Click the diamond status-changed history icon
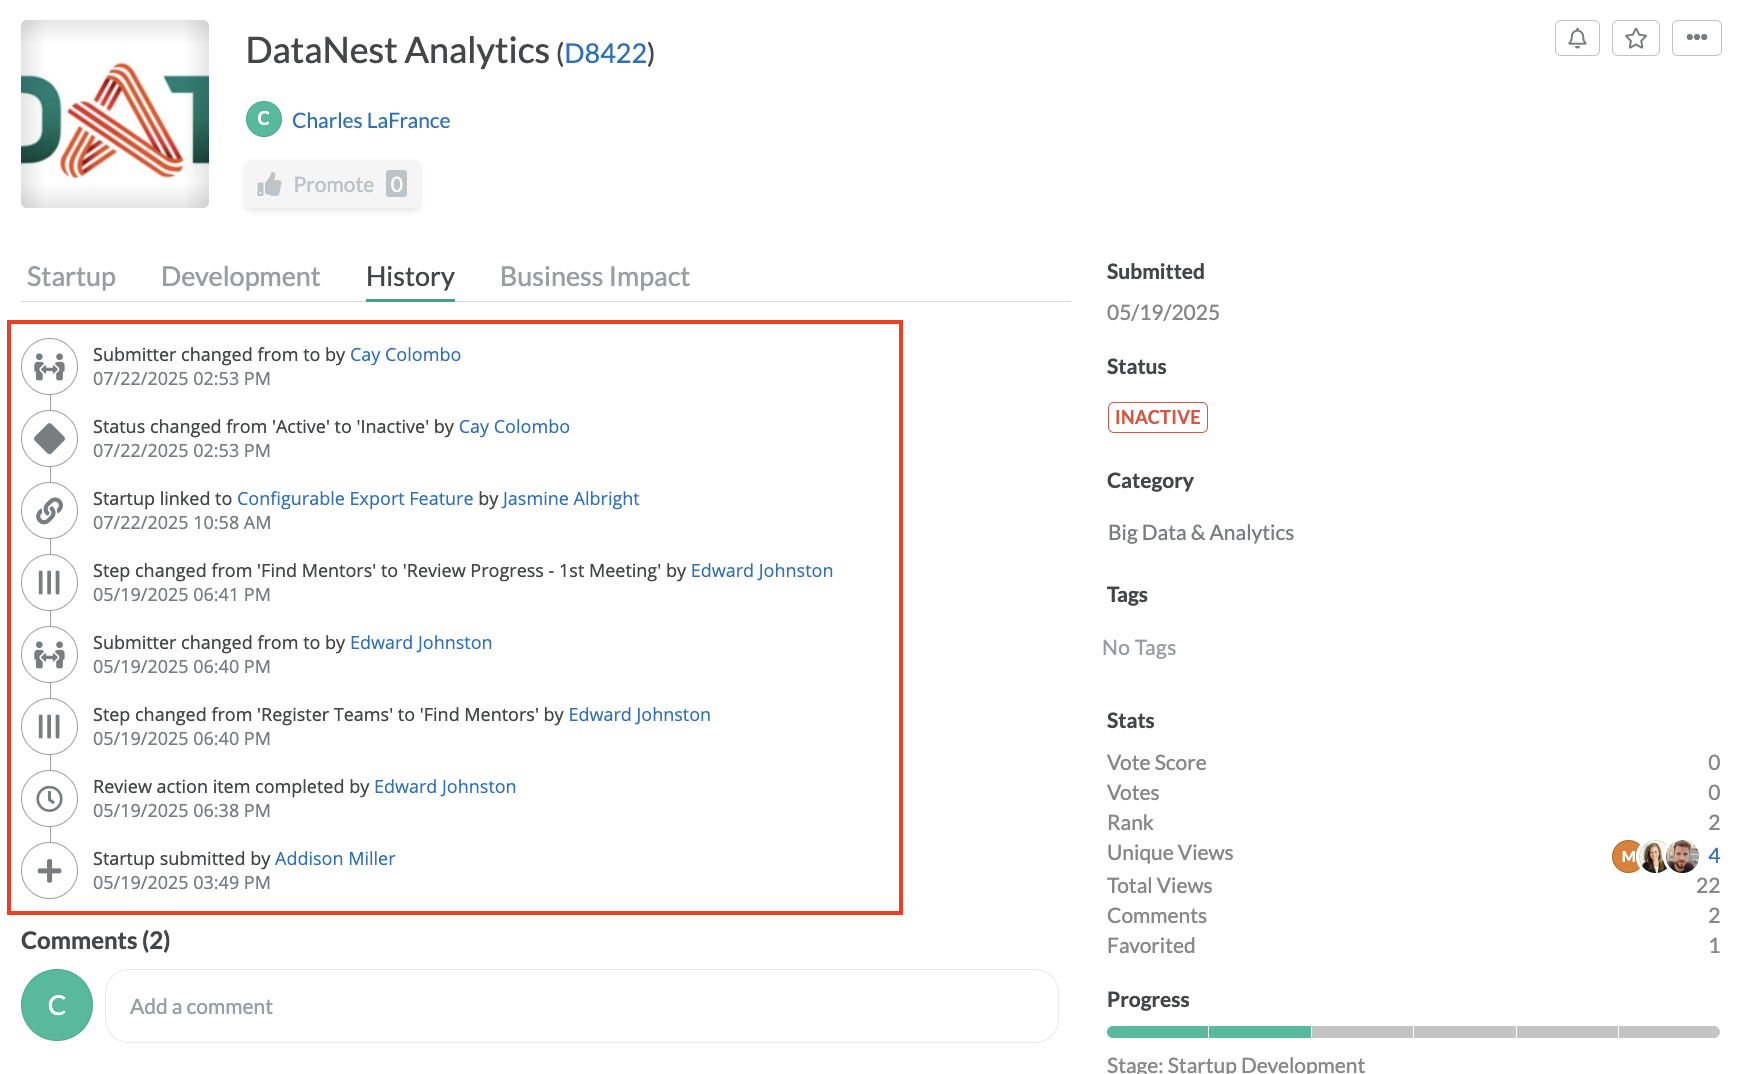The height and width of the screenshot is (1074, 1746). 50,439
